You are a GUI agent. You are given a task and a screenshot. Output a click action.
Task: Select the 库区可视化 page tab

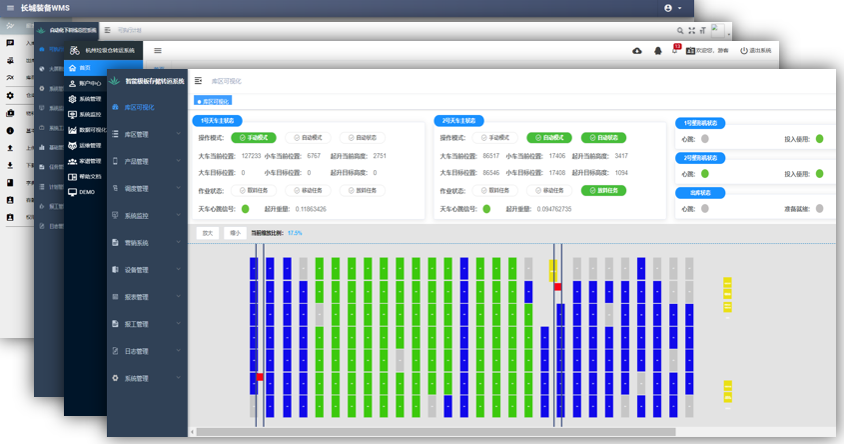tap(212, 101)
